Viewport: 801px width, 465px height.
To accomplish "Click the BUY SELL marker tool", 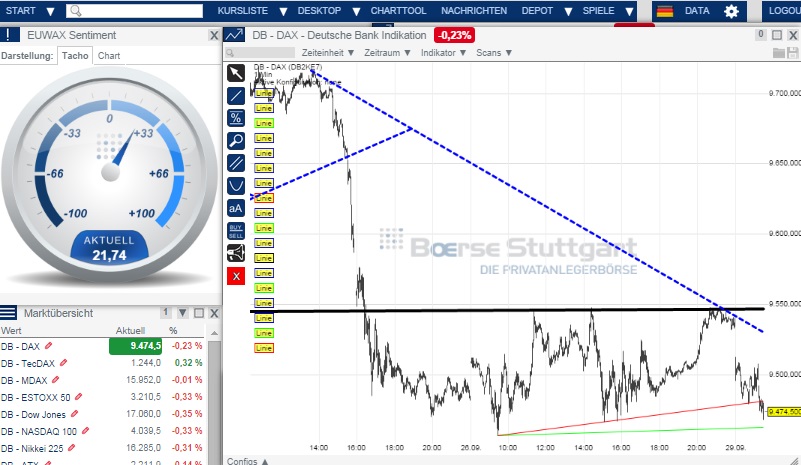I will click(x=235, y=230).
